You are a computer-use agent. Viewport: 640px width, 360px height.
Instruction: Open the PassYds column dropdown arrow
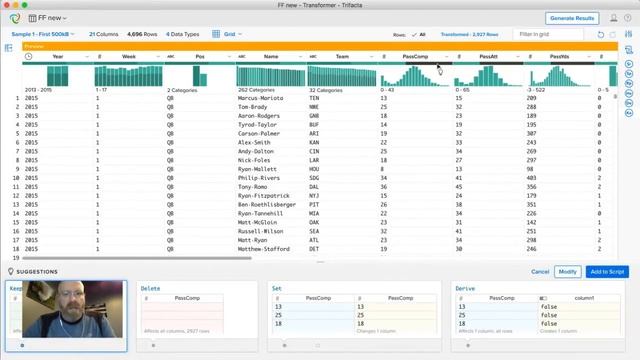589,57
